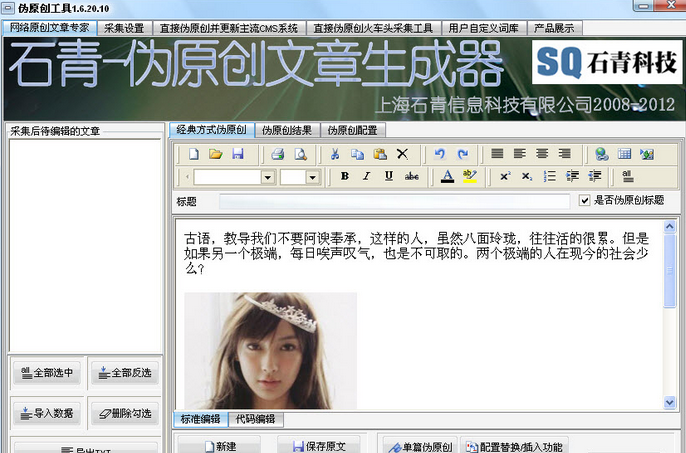Apply justify alignment icon
The width and height of the screenshot is (686, 453).
[x=497, y=154]
